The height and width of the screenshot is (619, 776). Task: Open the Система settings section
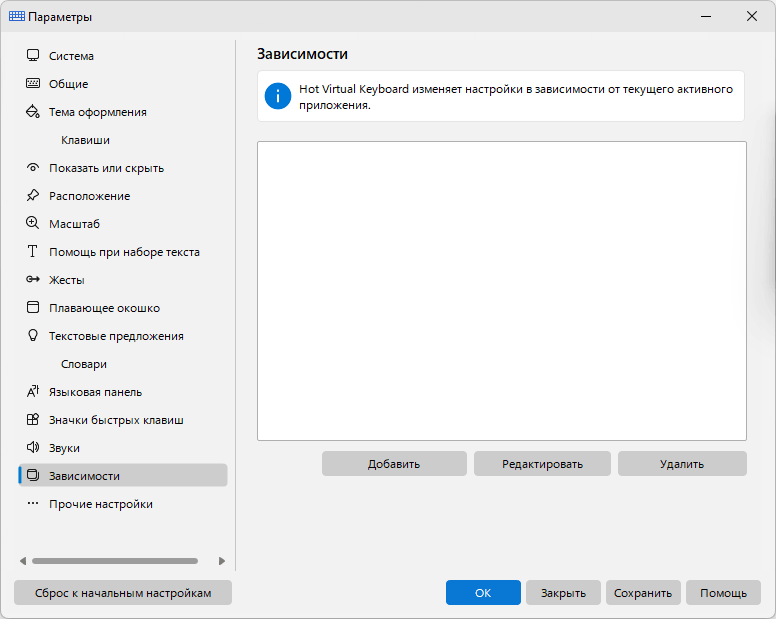point(123,56)
